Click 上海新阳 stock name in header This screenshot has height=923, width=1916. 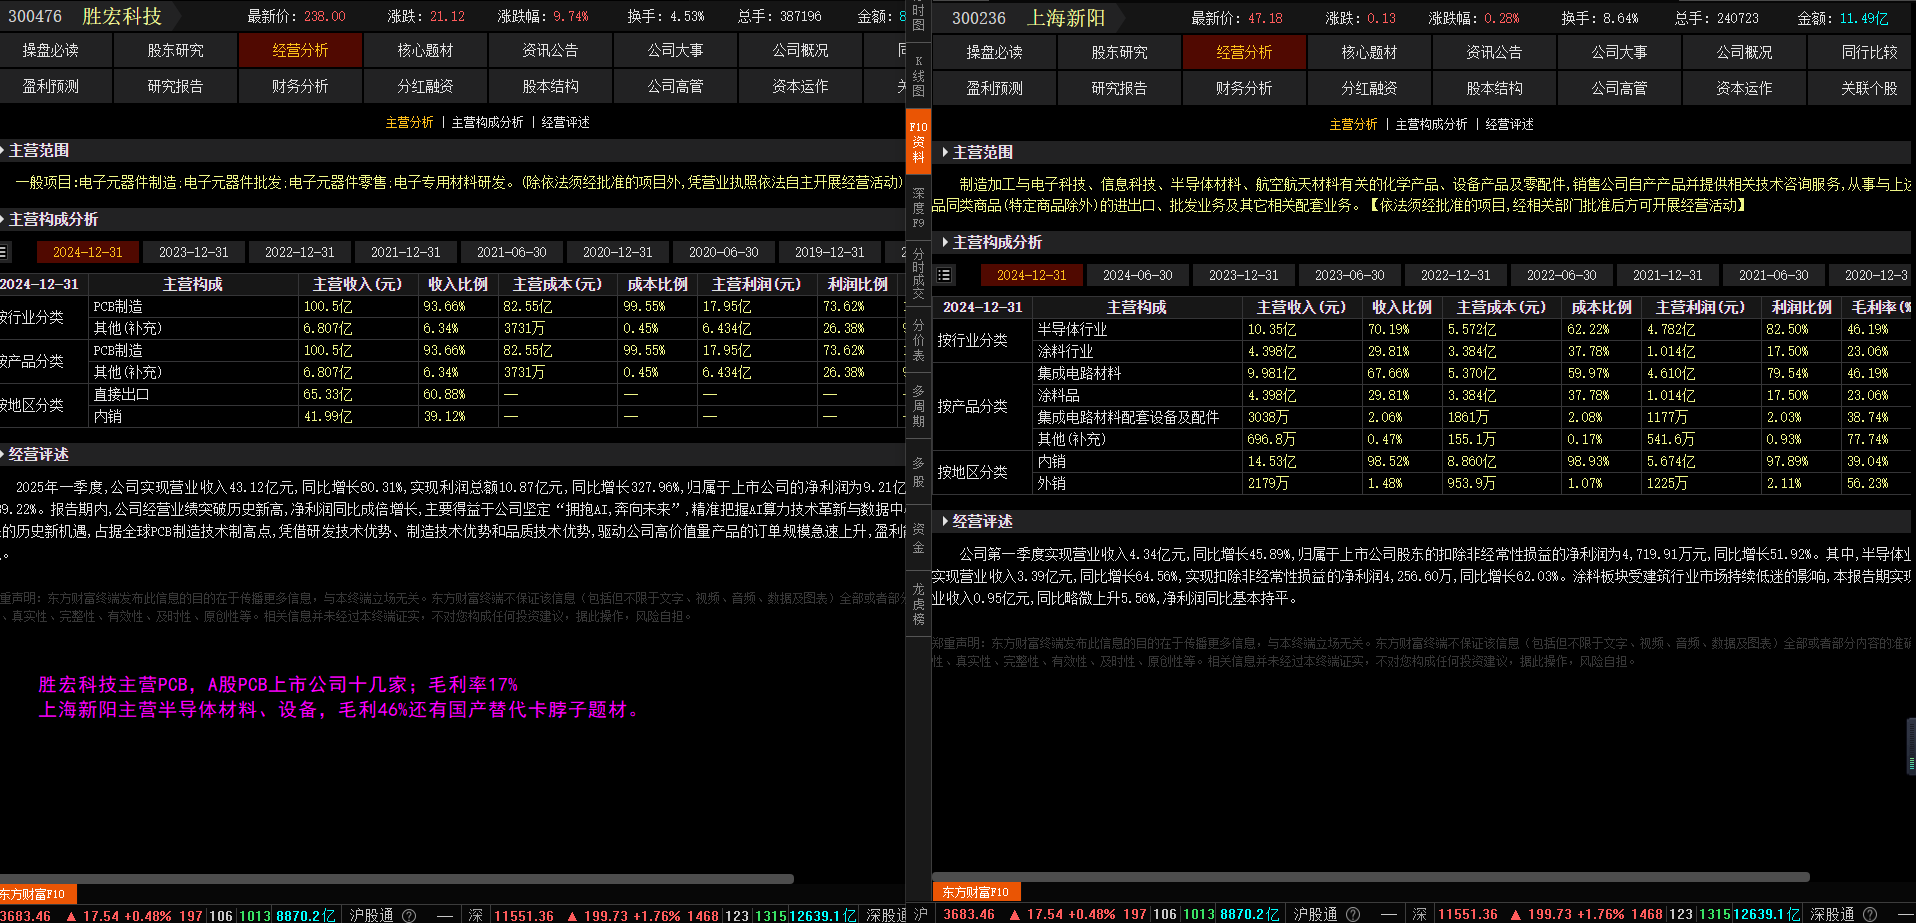(x=1066, y=18)
